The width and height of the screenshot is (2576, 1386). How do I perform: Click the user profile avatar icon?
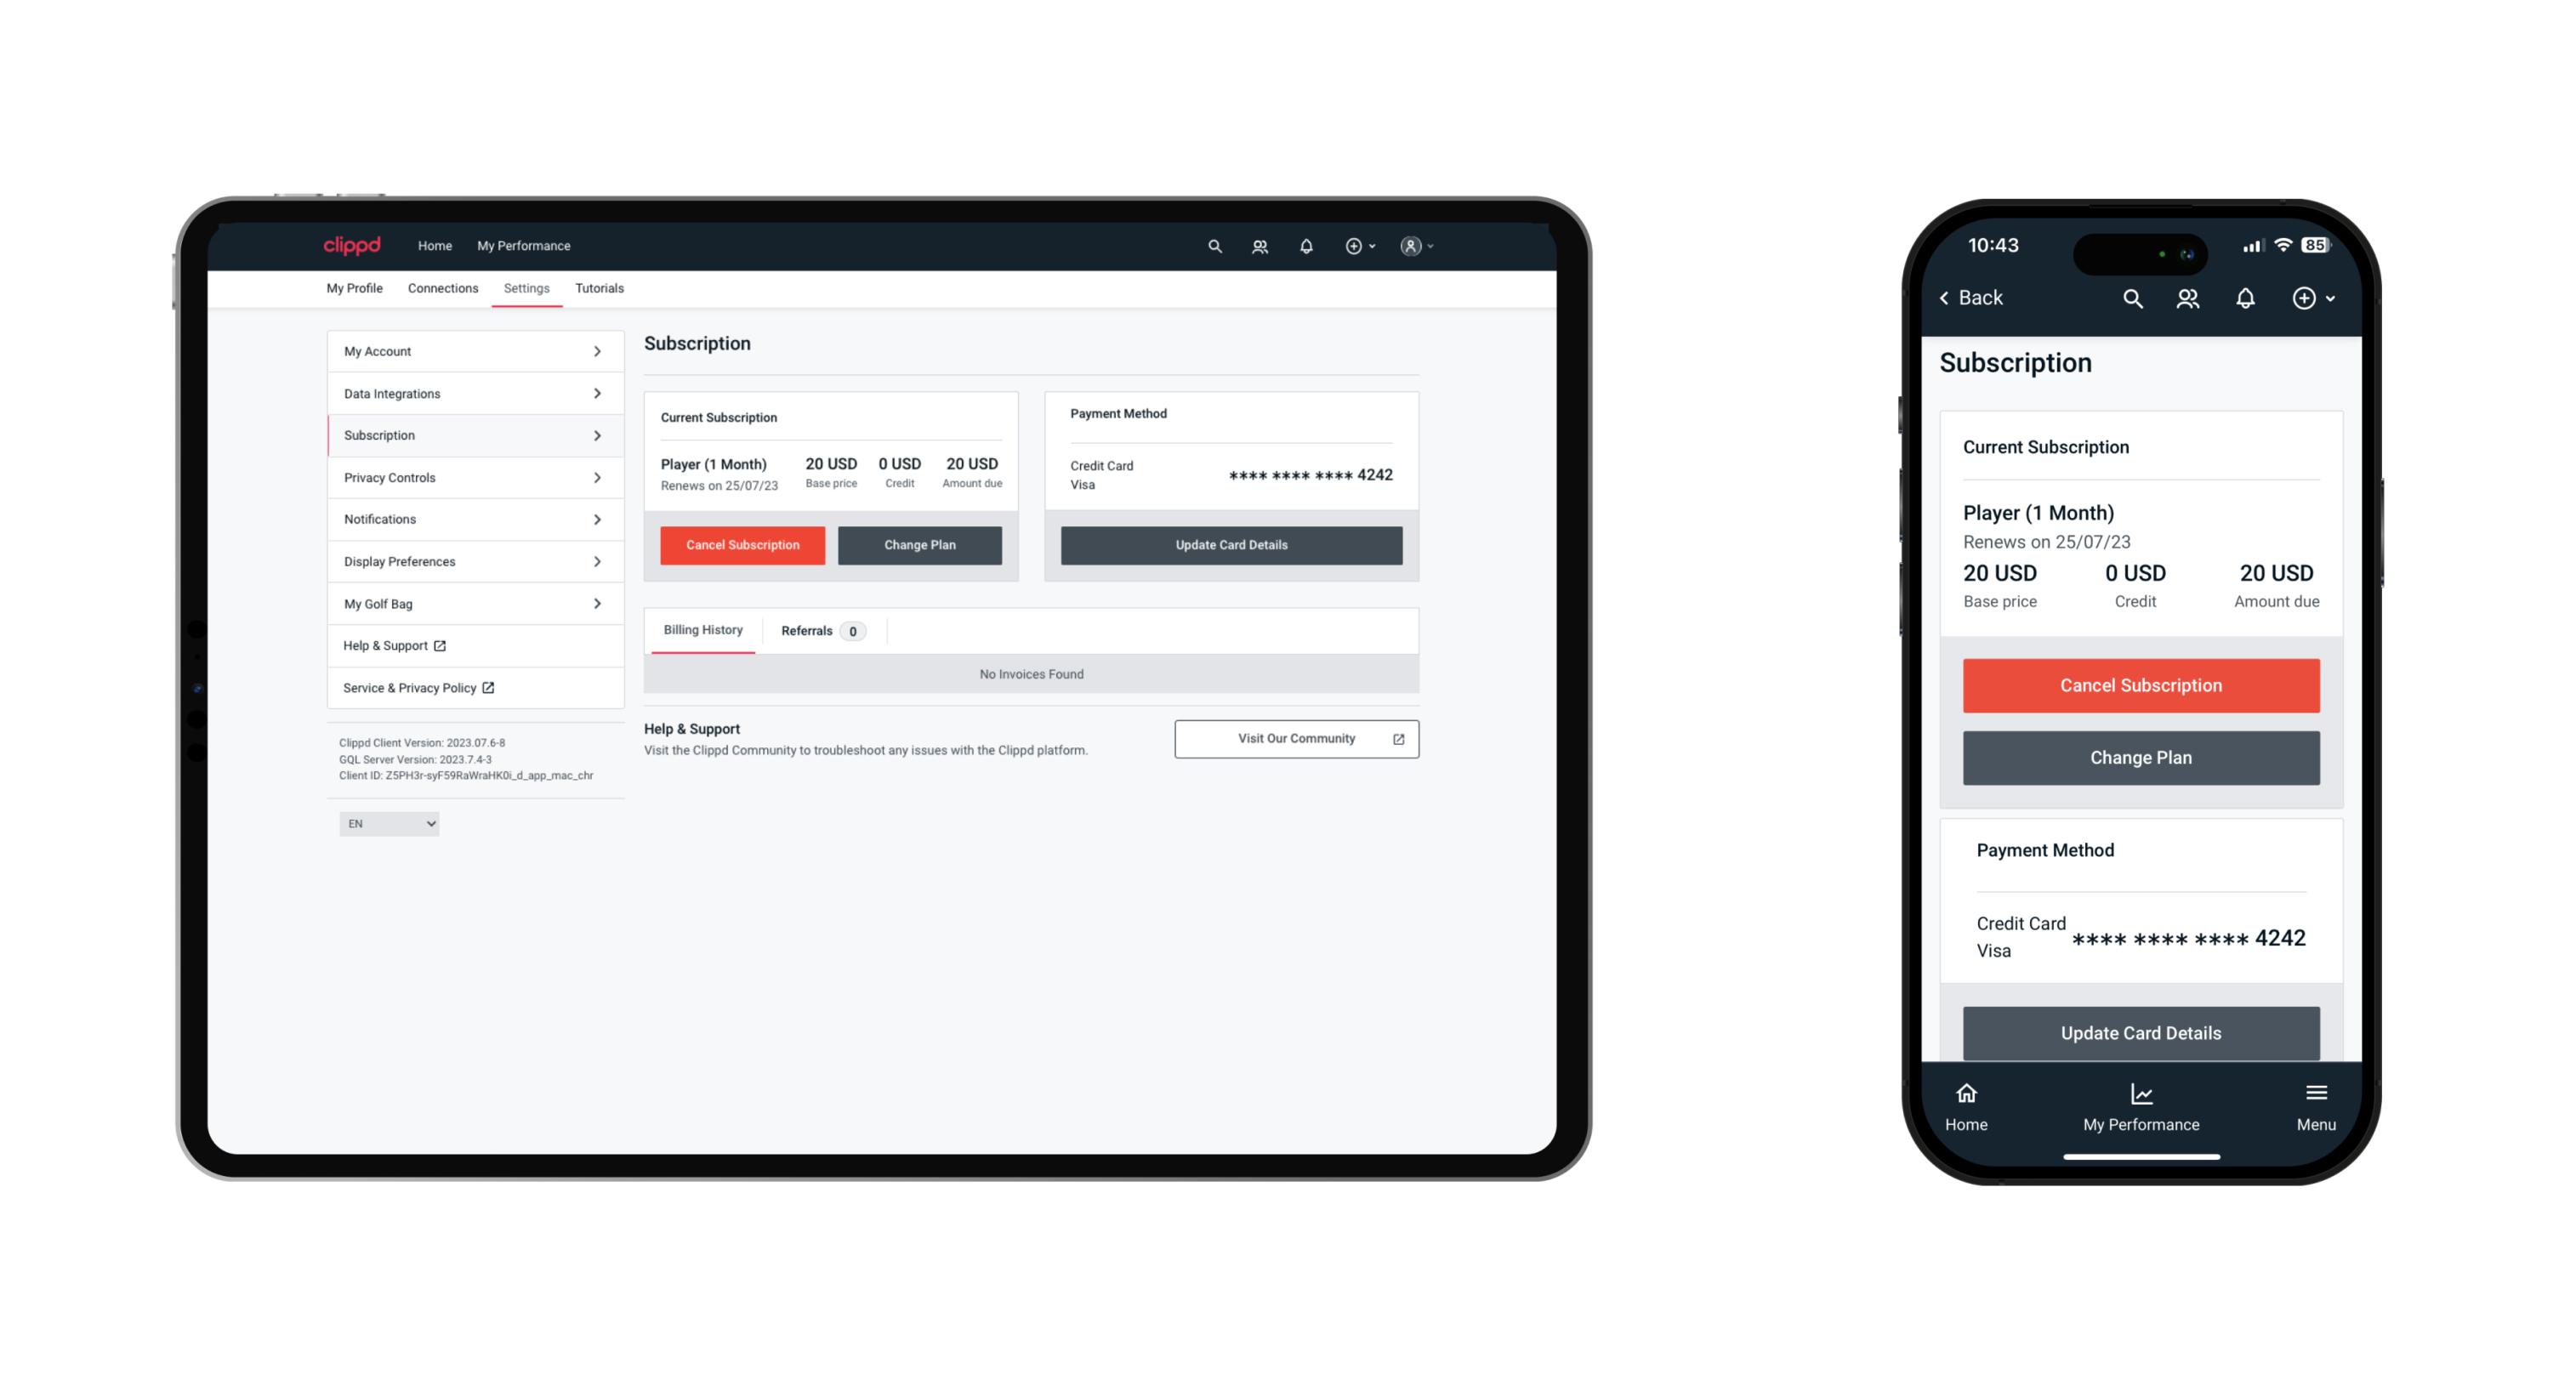[1407, 246]
